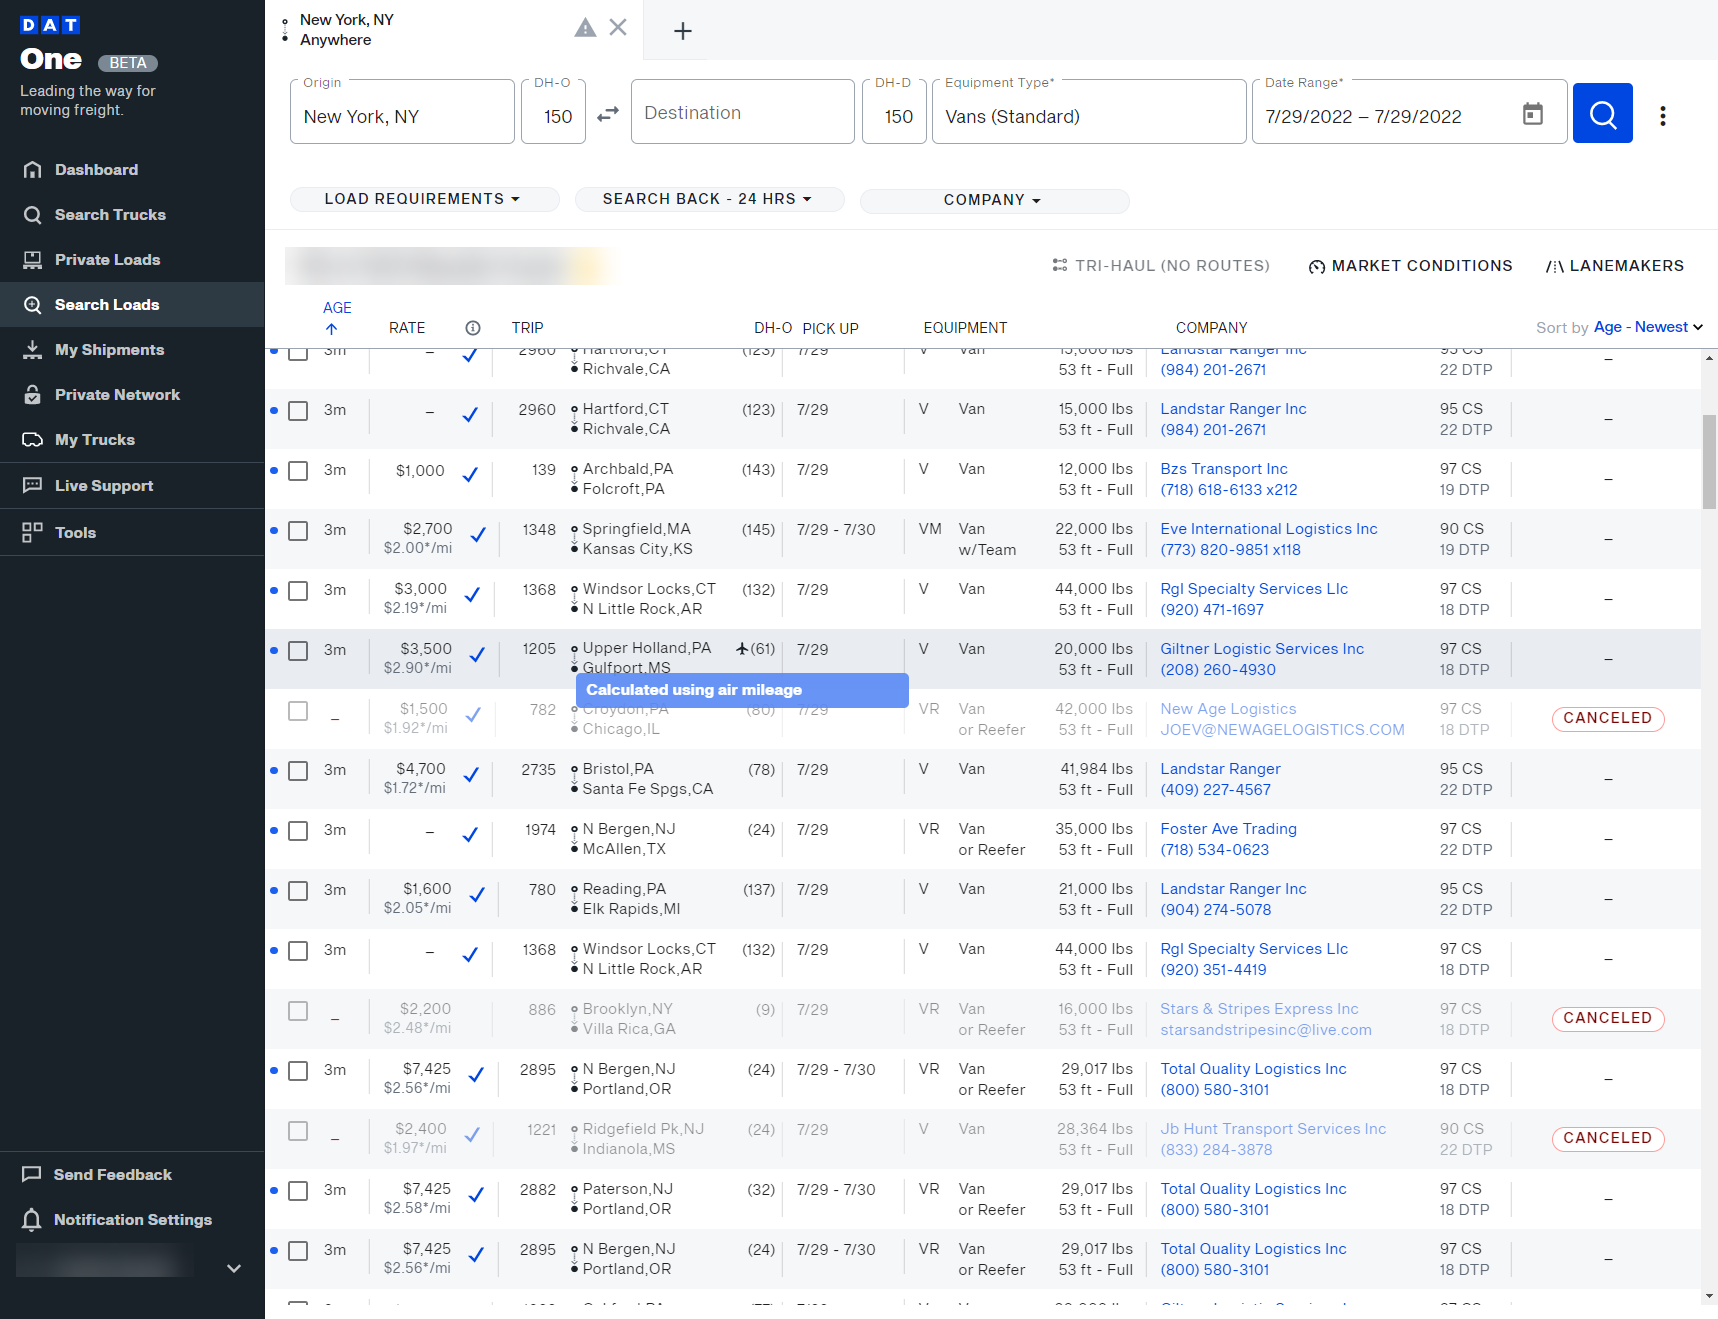Click the Destination input field
Viewport: 1718px width, 1319px height.
743,112
